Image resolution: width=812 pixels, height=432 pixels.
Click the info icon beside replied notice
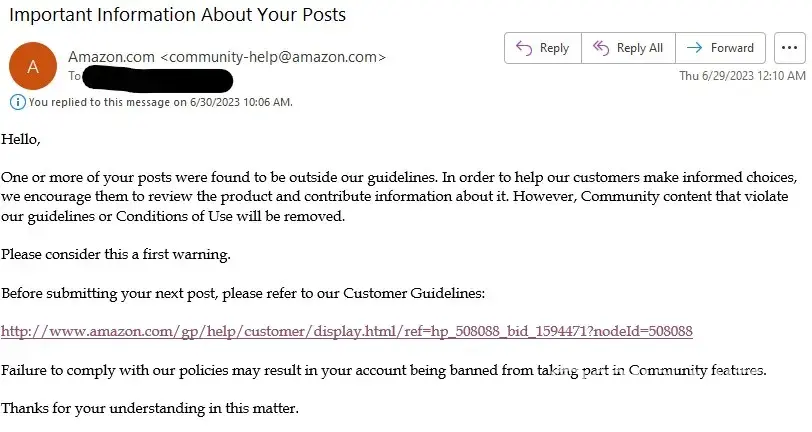click(17, 102)
